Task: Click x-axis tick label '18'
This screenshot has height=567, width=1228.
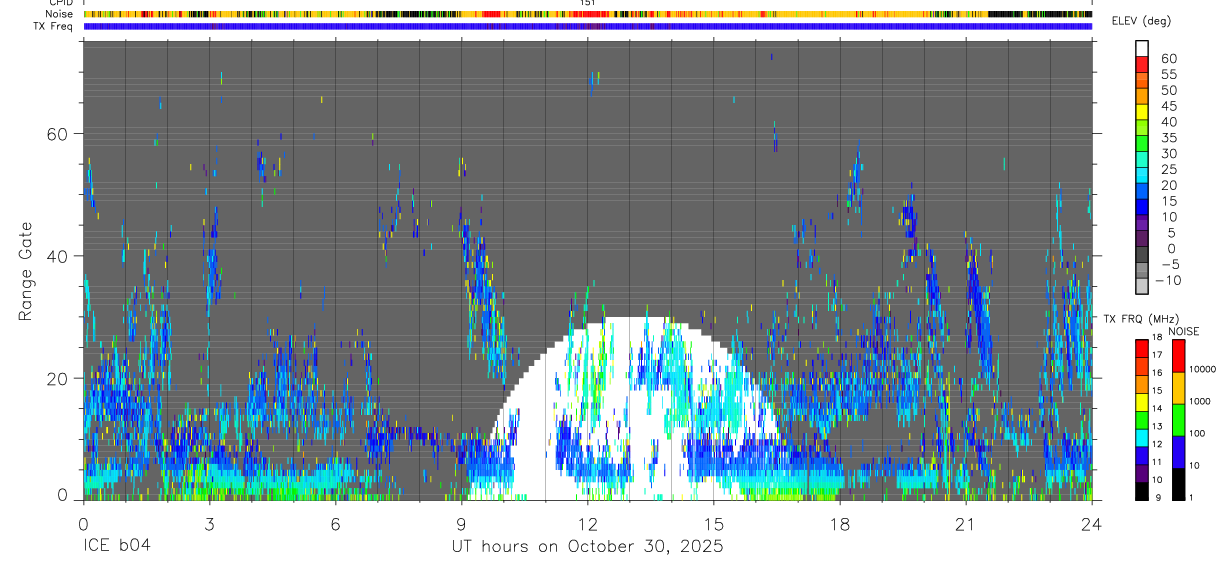Action: (840, 523)
